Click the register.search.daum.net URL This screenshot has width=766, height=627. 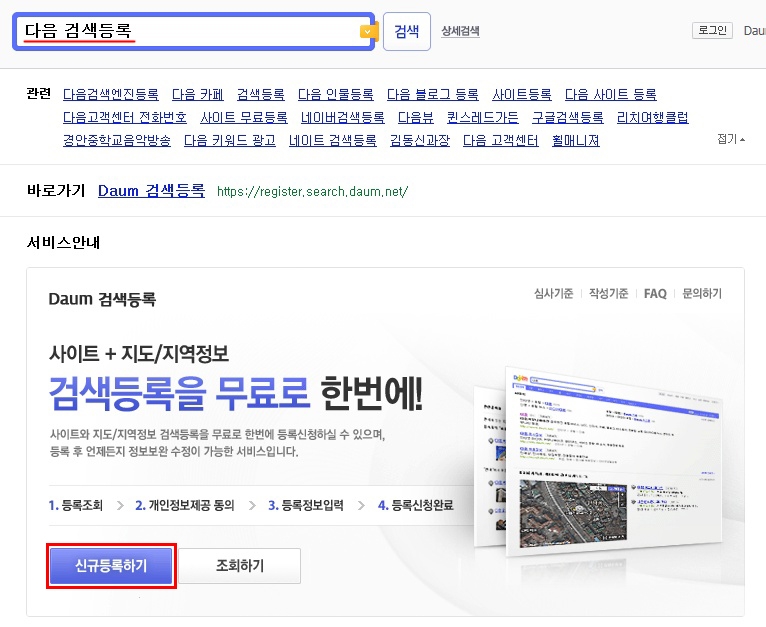(312, 191)
